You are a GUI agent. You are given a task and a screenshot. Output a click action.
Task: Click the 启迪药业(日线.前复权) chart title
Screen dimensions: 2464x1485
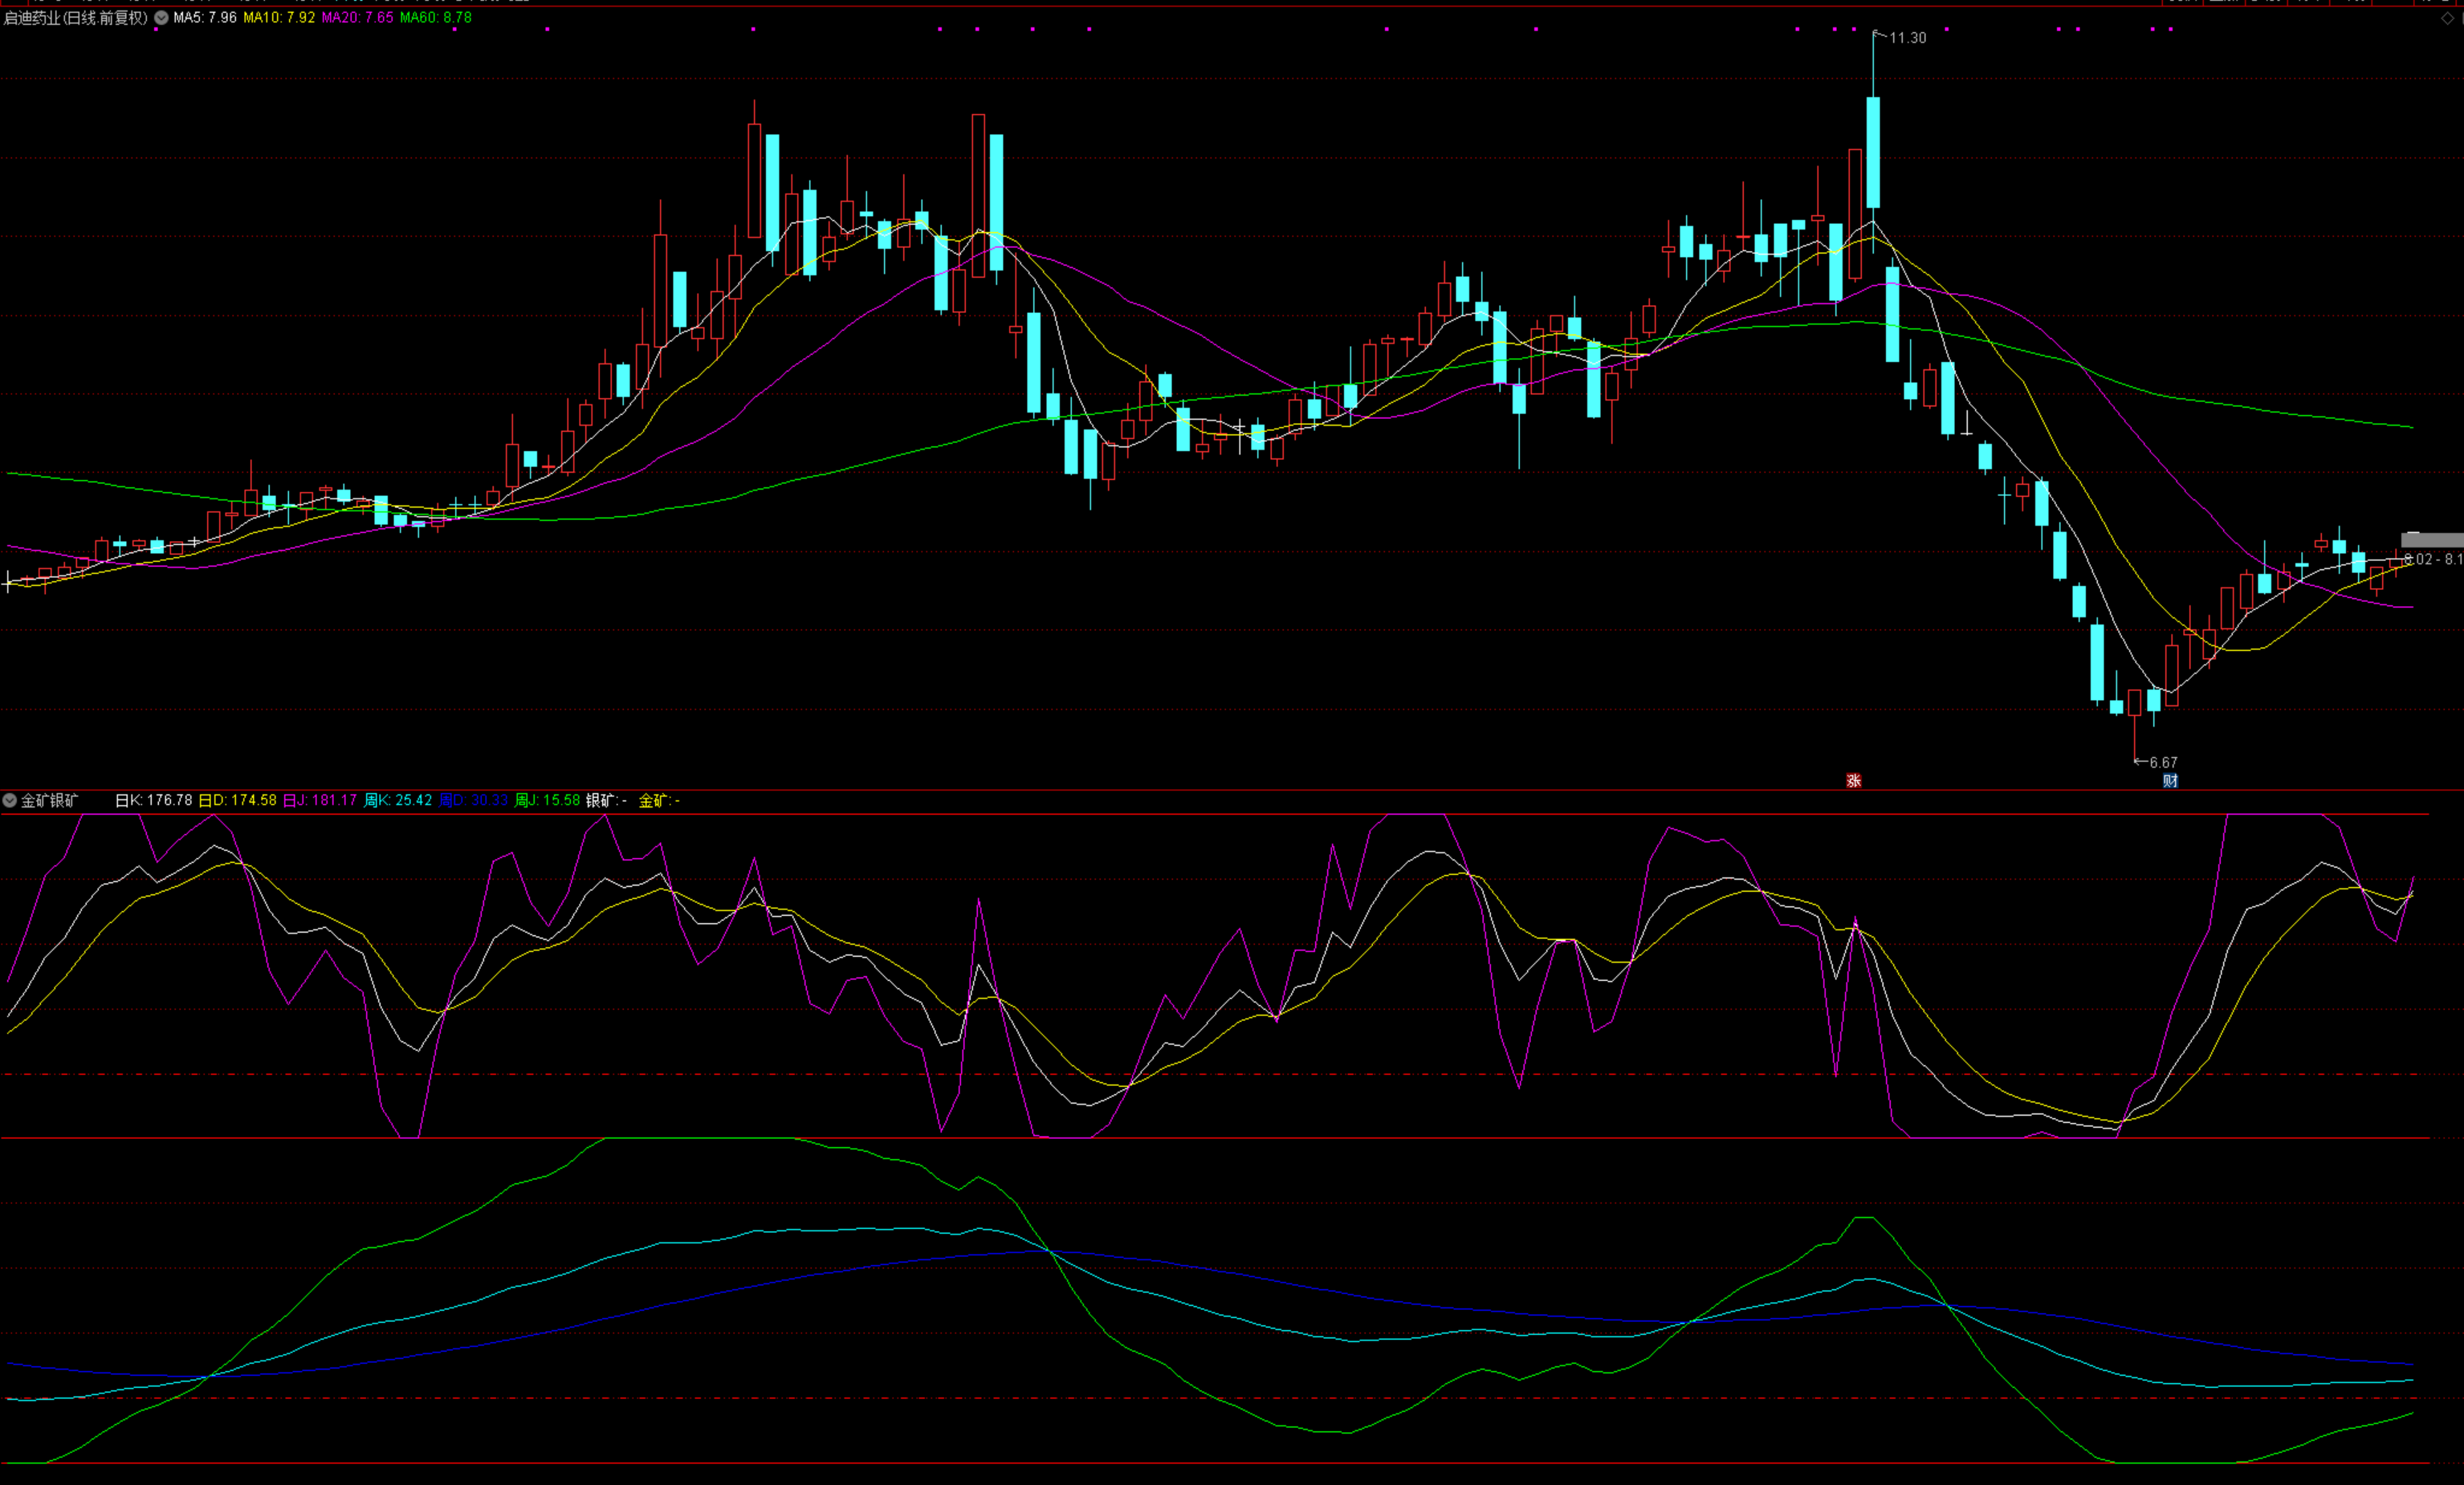click(76, 18)
